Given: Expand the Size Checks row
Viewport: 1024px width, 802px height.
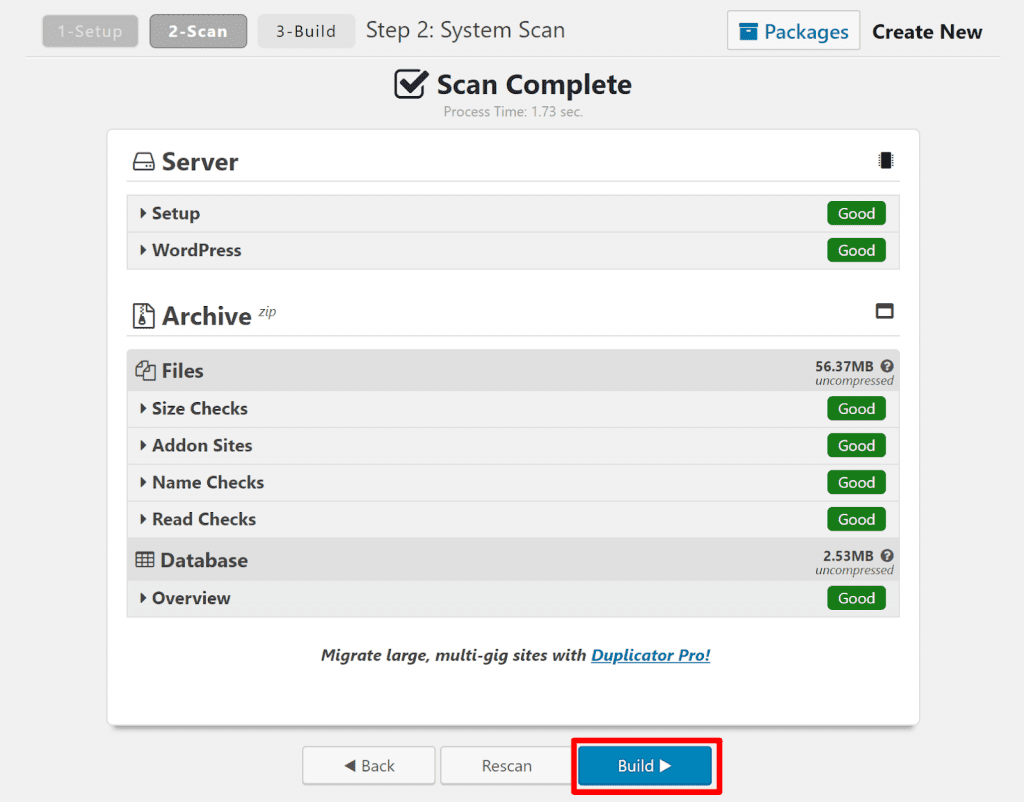Looking at the screenshot, I should [199, 409].
